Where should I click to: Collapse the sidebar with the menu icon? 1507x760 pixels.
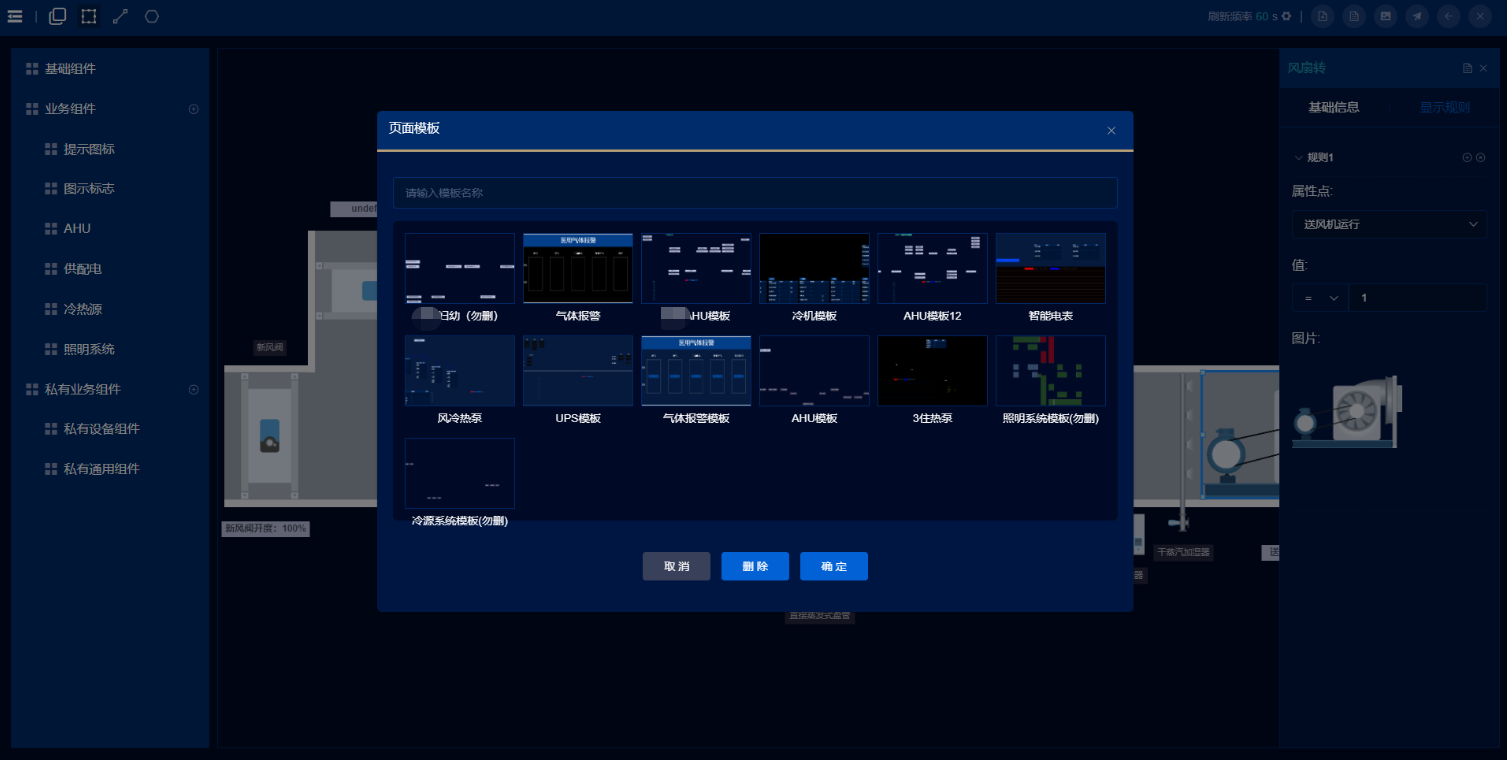click(x=15, y=16)
